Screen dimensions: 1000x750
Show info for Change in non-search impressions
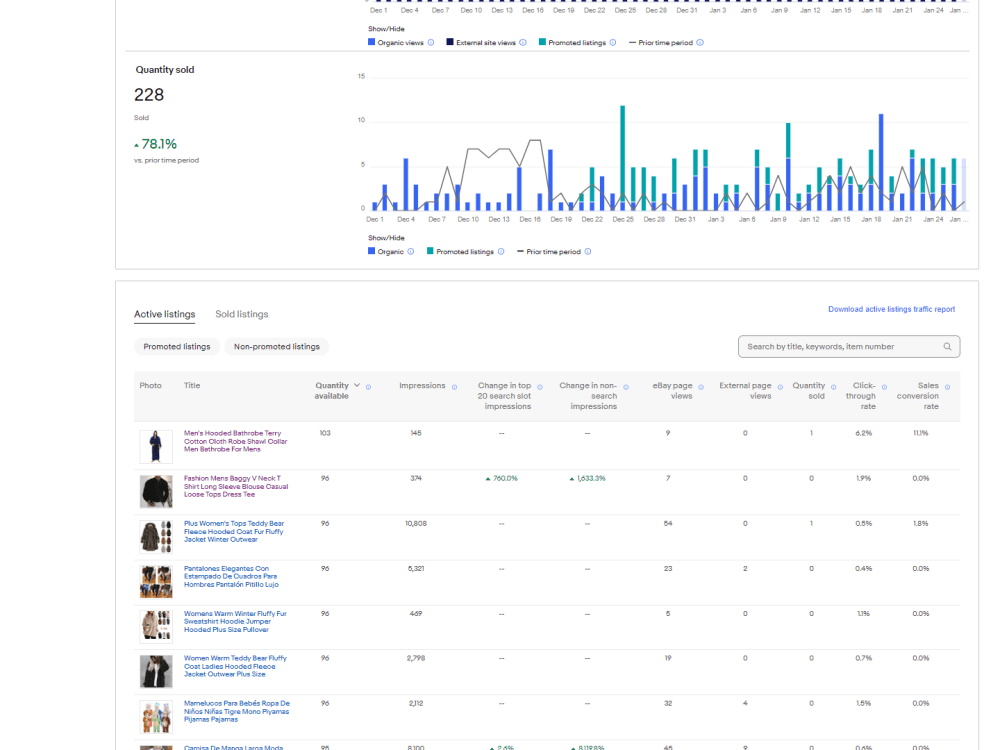pyautogui.click(x=626, y=387)
